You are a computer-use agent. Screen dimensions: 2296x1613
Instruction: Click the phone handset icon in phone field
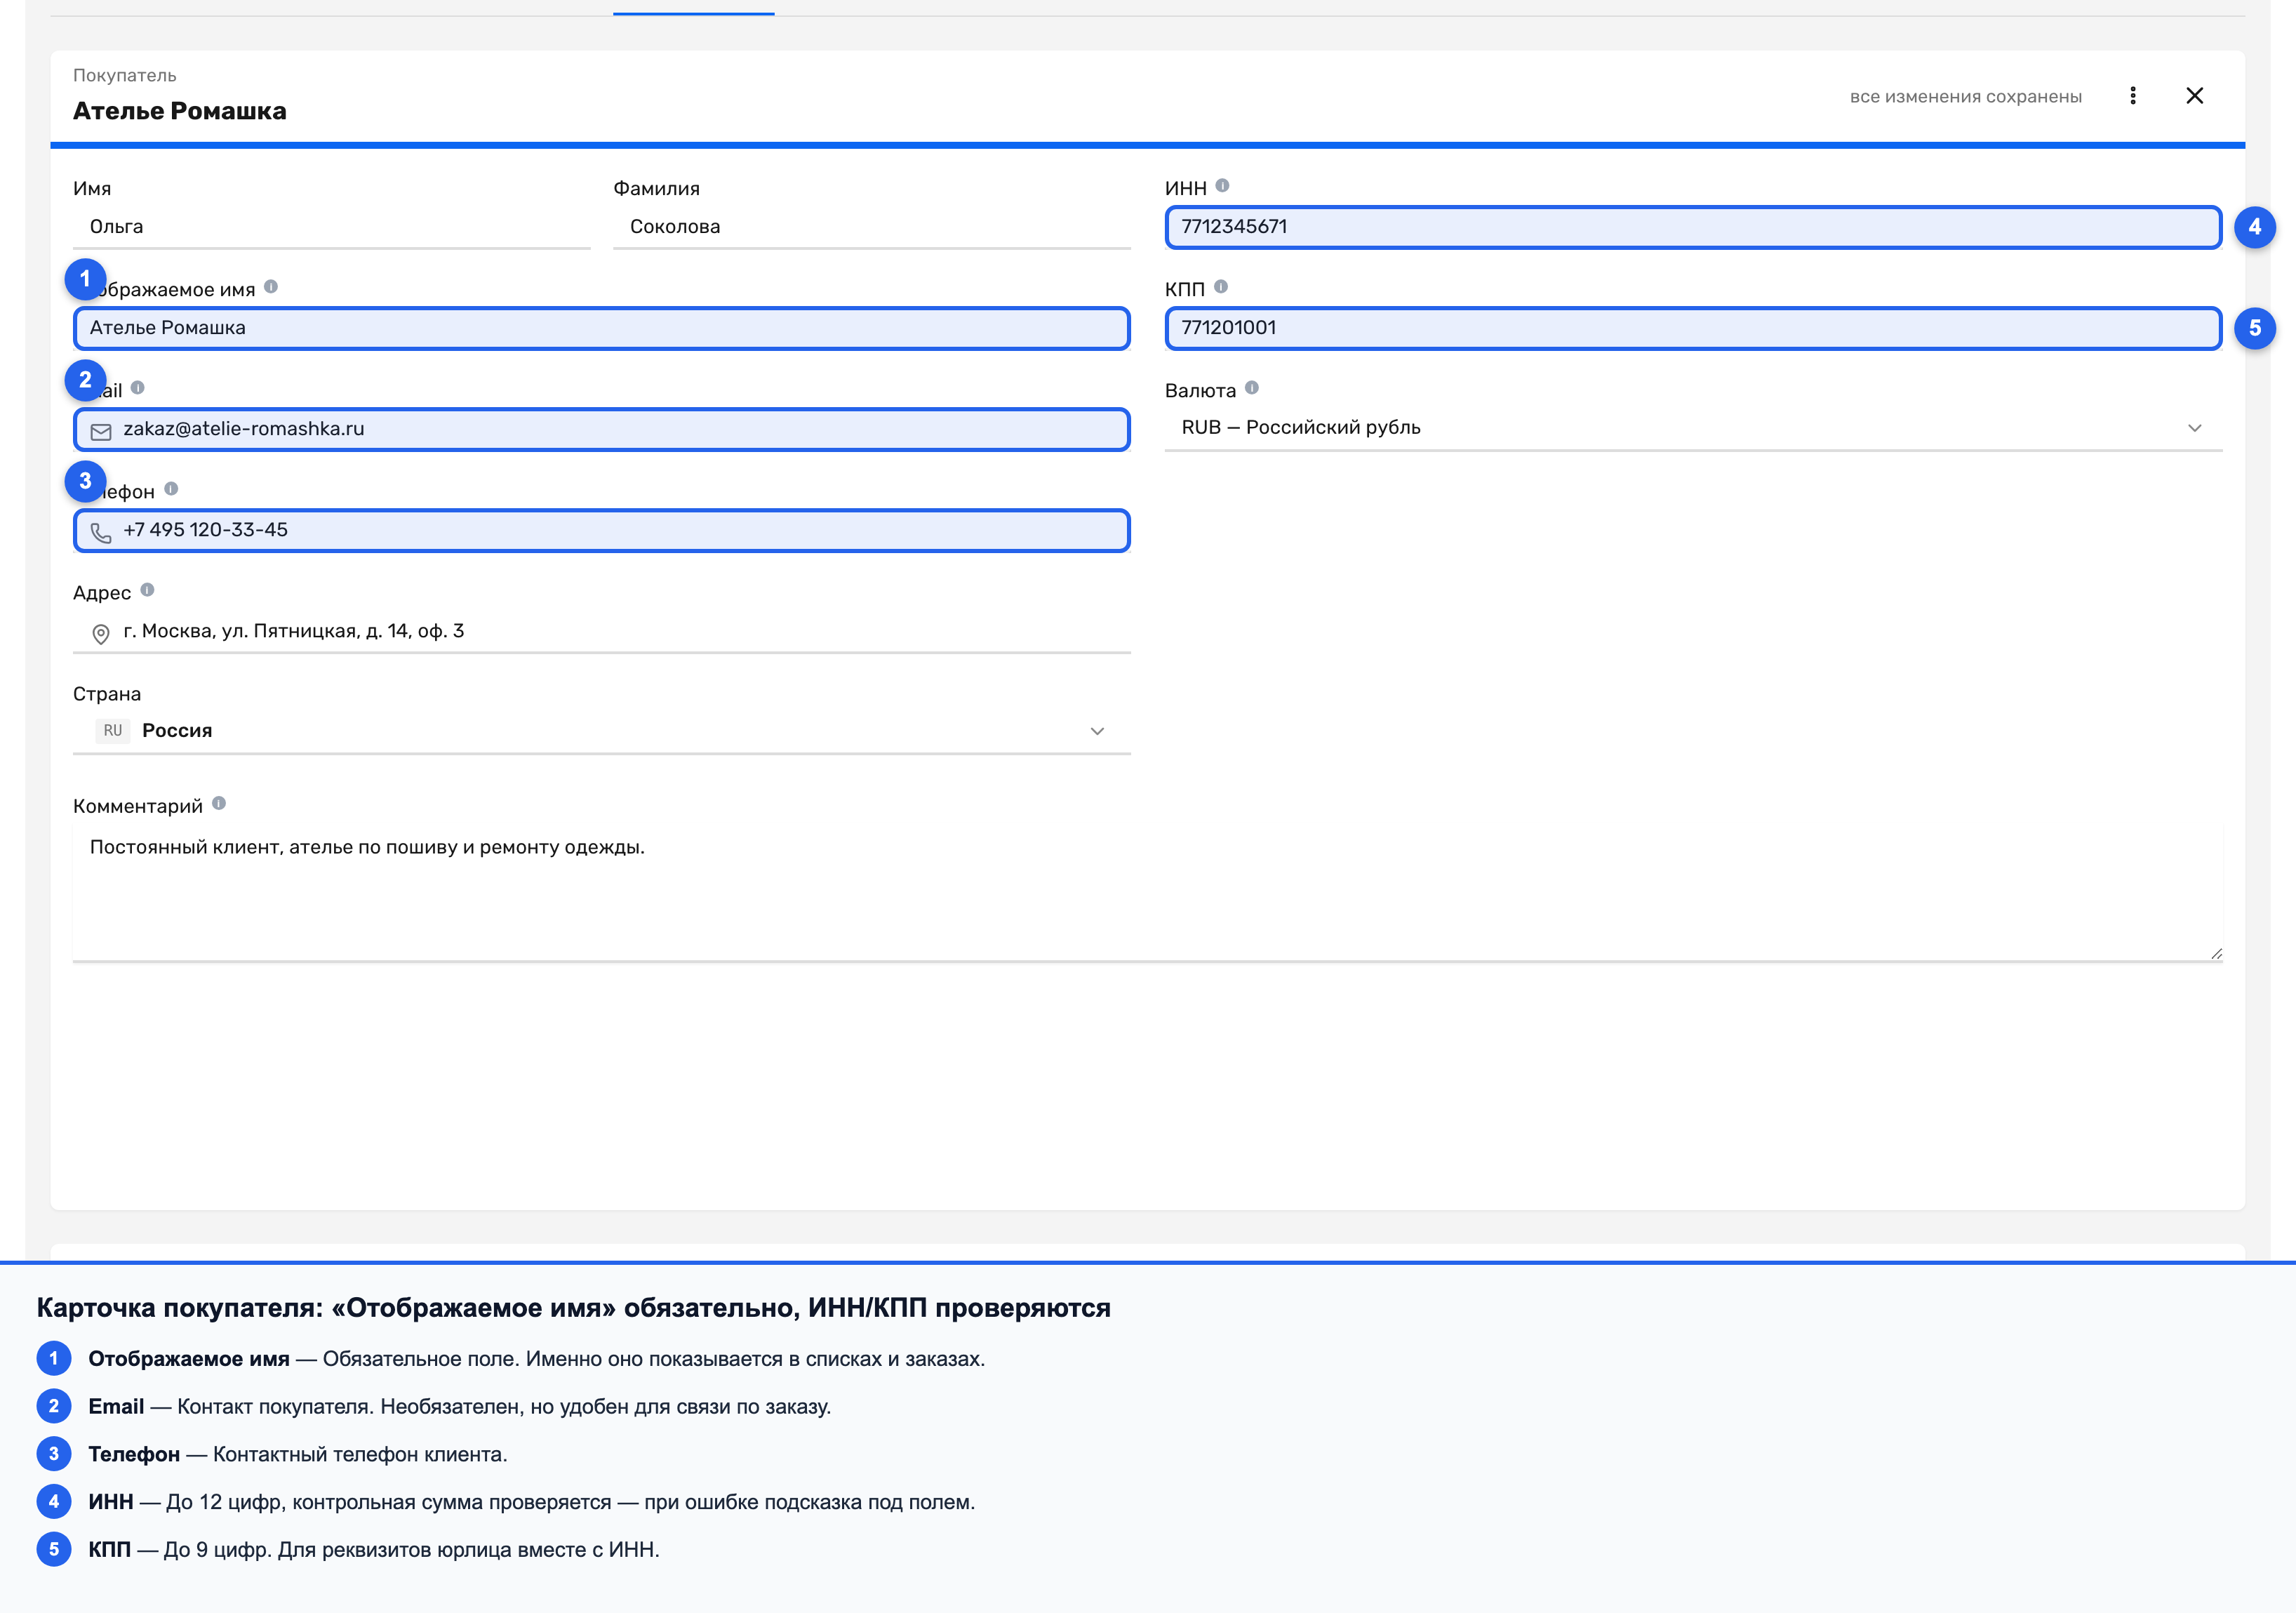coord(101,532)
